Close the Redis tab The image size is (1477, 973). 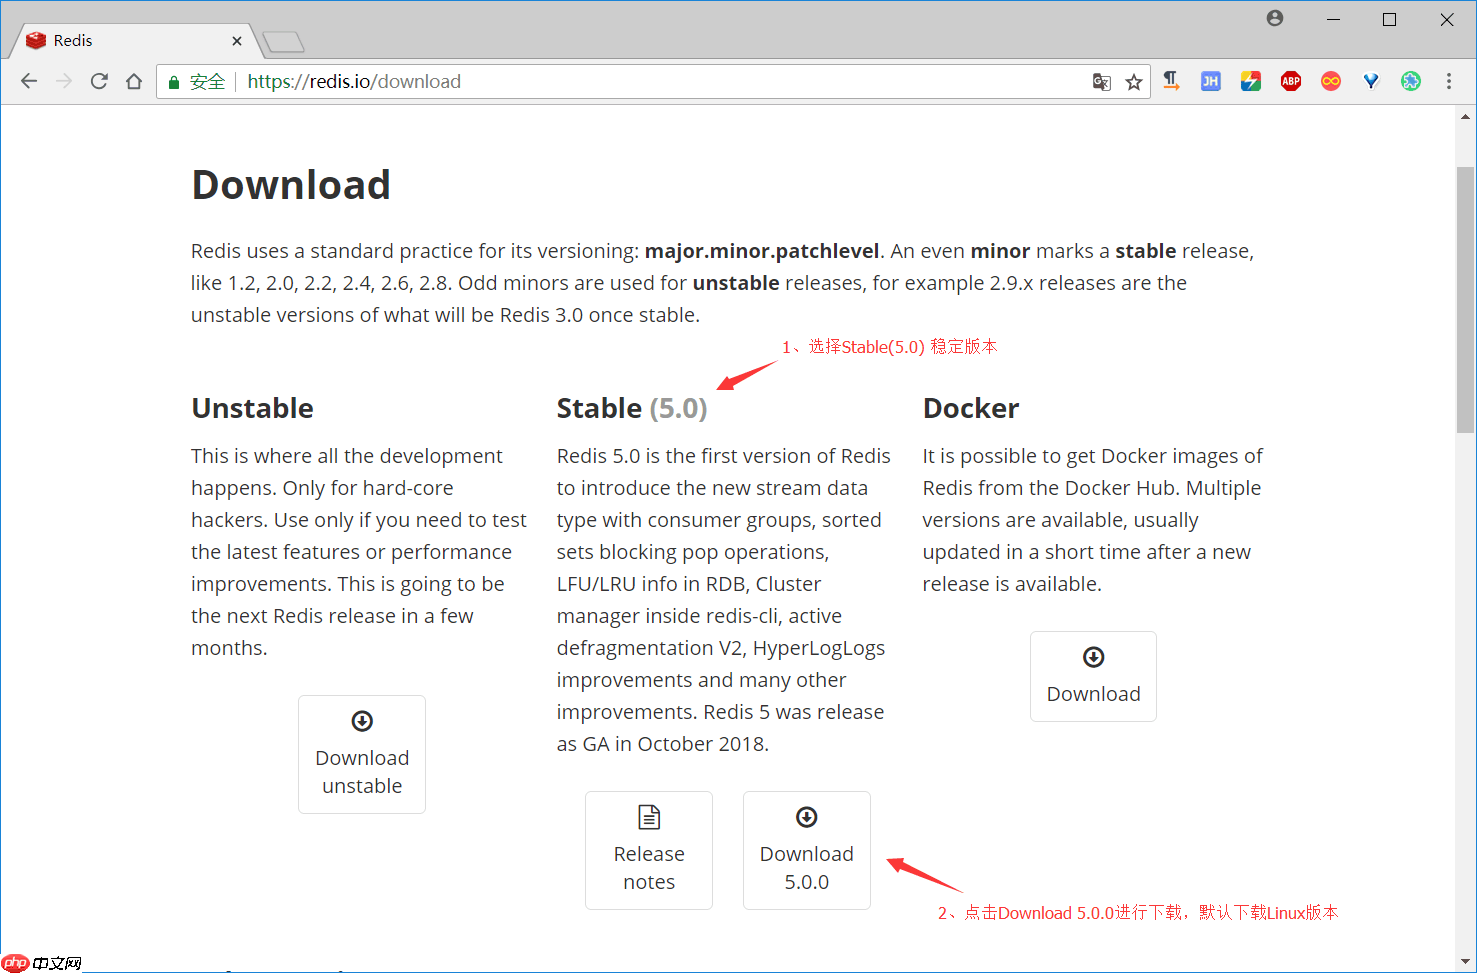coord(237,41)
